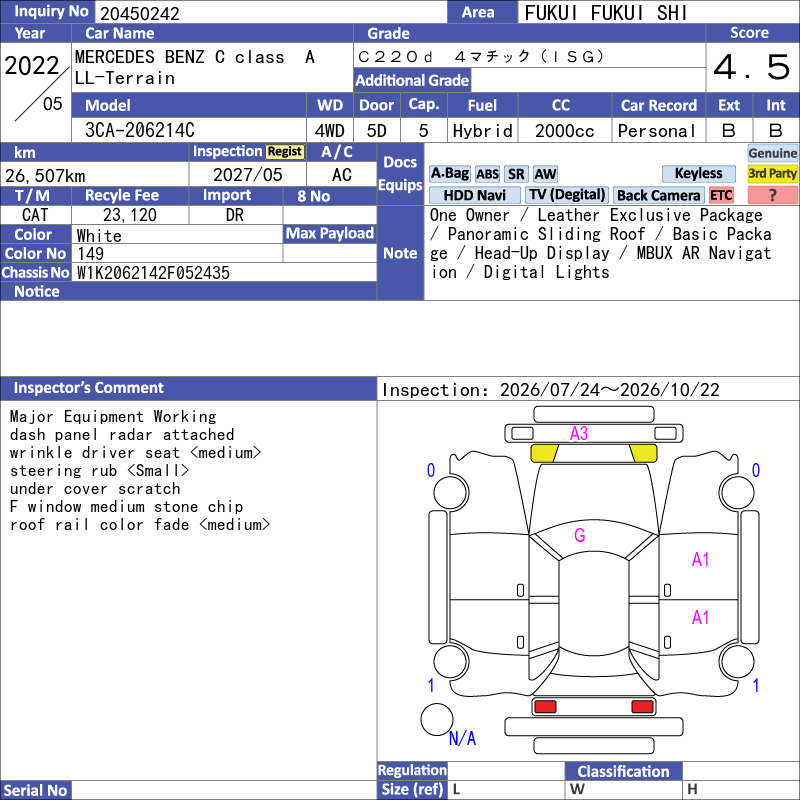Screen dimensions: 800x800
Task: Click the red ETC badge
Action: (x=721, y=195)
